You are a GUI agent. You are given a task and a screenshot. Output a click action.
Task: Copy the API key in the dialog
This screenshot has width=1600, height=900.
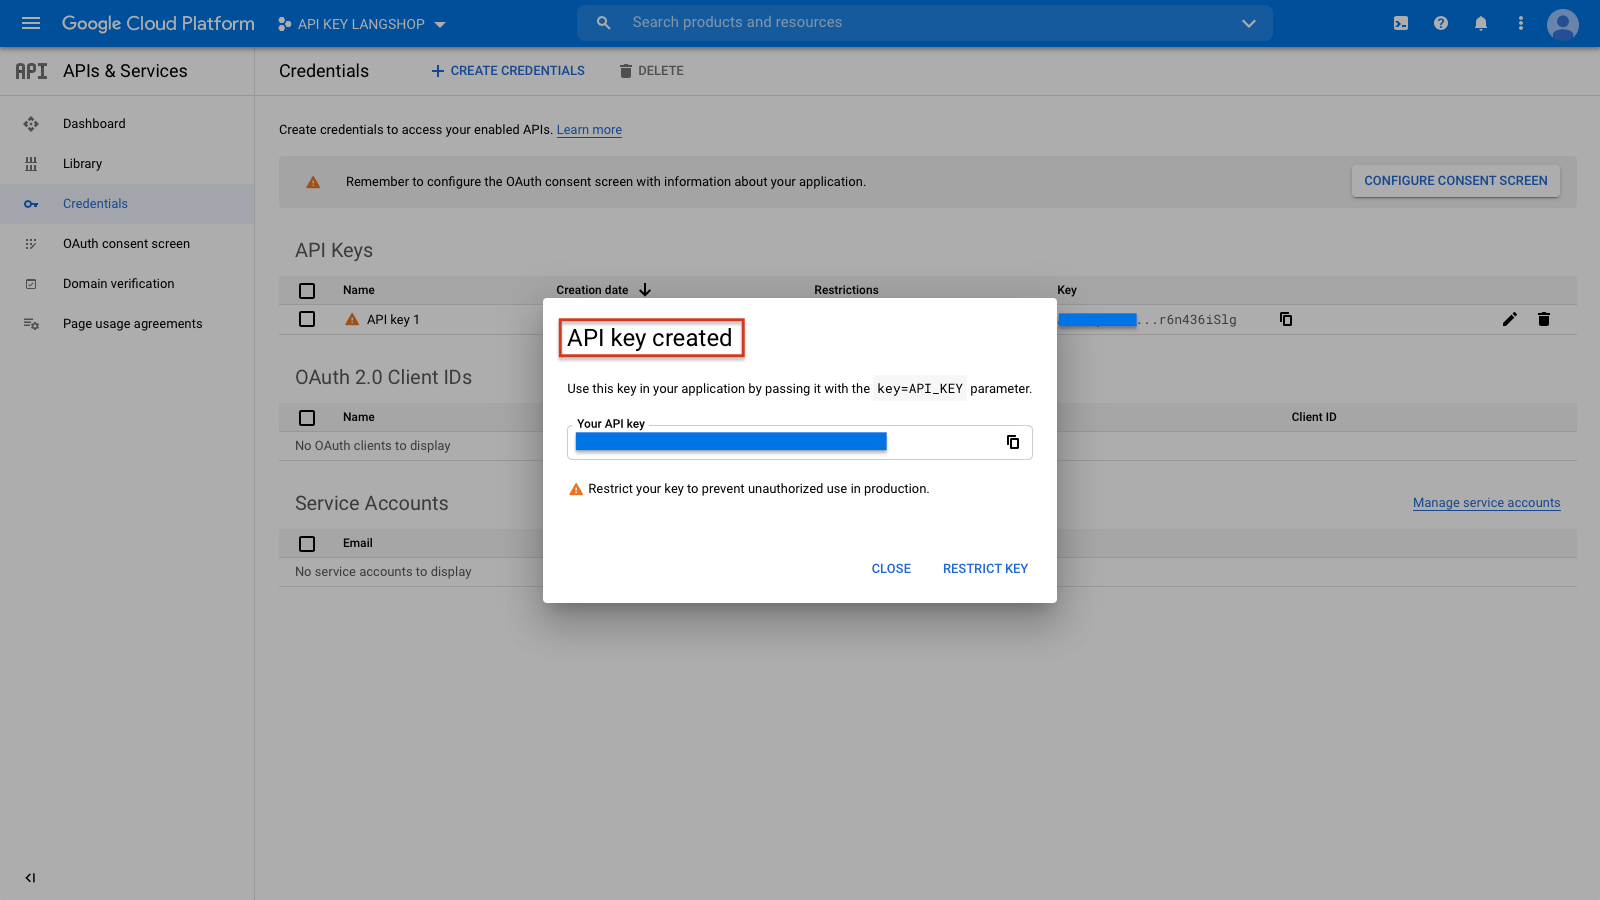(x=1013, y=442)
